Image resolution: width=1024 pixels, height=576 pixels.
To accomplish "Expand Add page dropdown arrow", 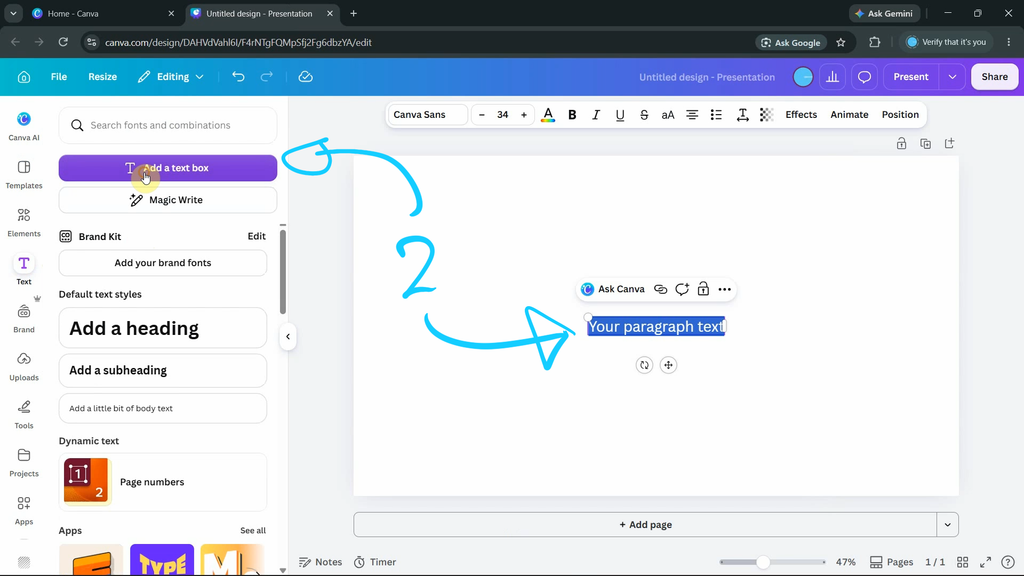I will click(948, 524).
